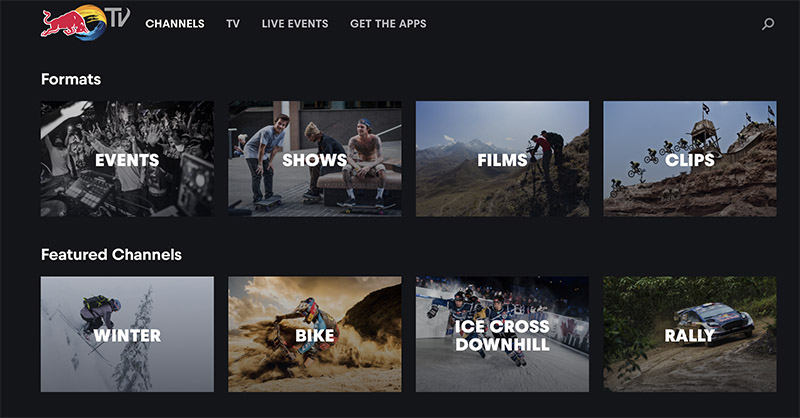The height and width of the screenshot is (418, 800).
Task: Open the search magnifier icon
Action: click(x=768, y=24)
